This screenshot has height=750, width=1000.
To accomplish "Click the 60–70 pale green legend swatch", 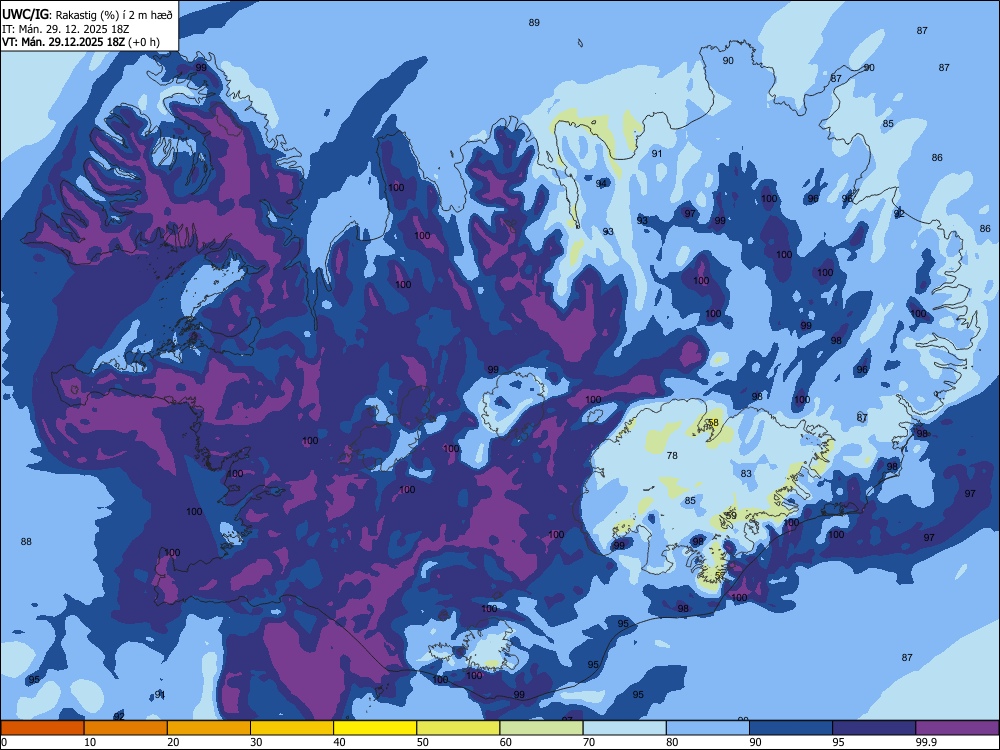I will 541,728.
